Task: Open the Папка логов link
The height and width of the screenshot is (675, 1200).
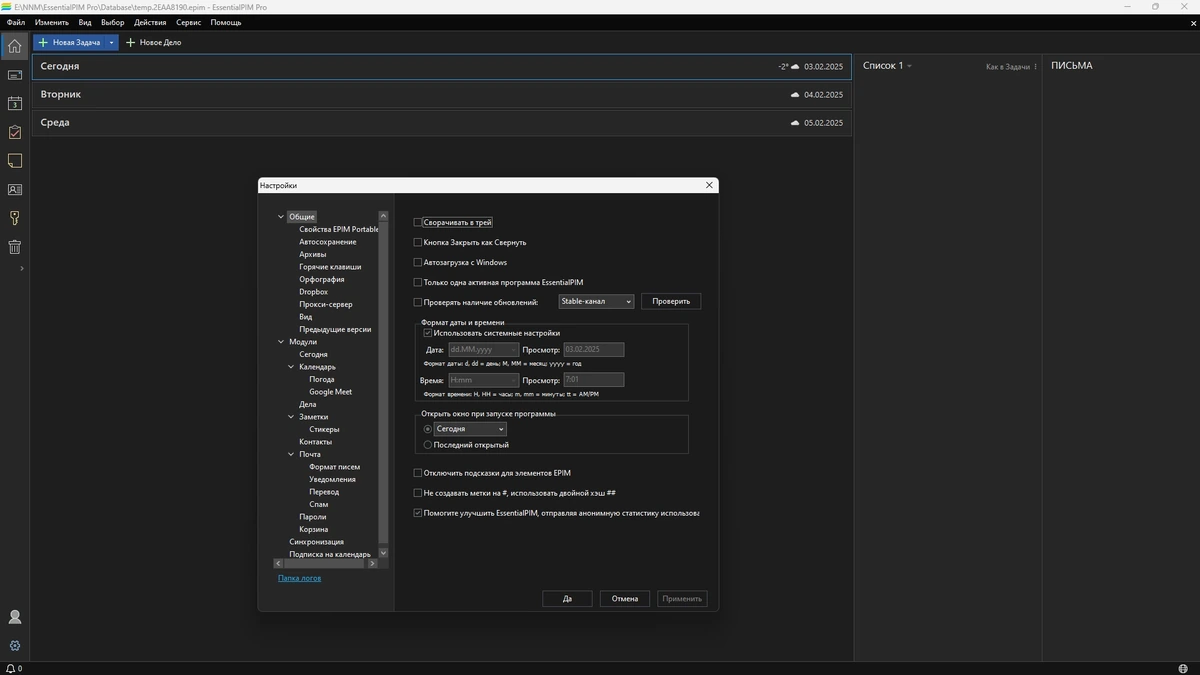Action: pos(300,578)
